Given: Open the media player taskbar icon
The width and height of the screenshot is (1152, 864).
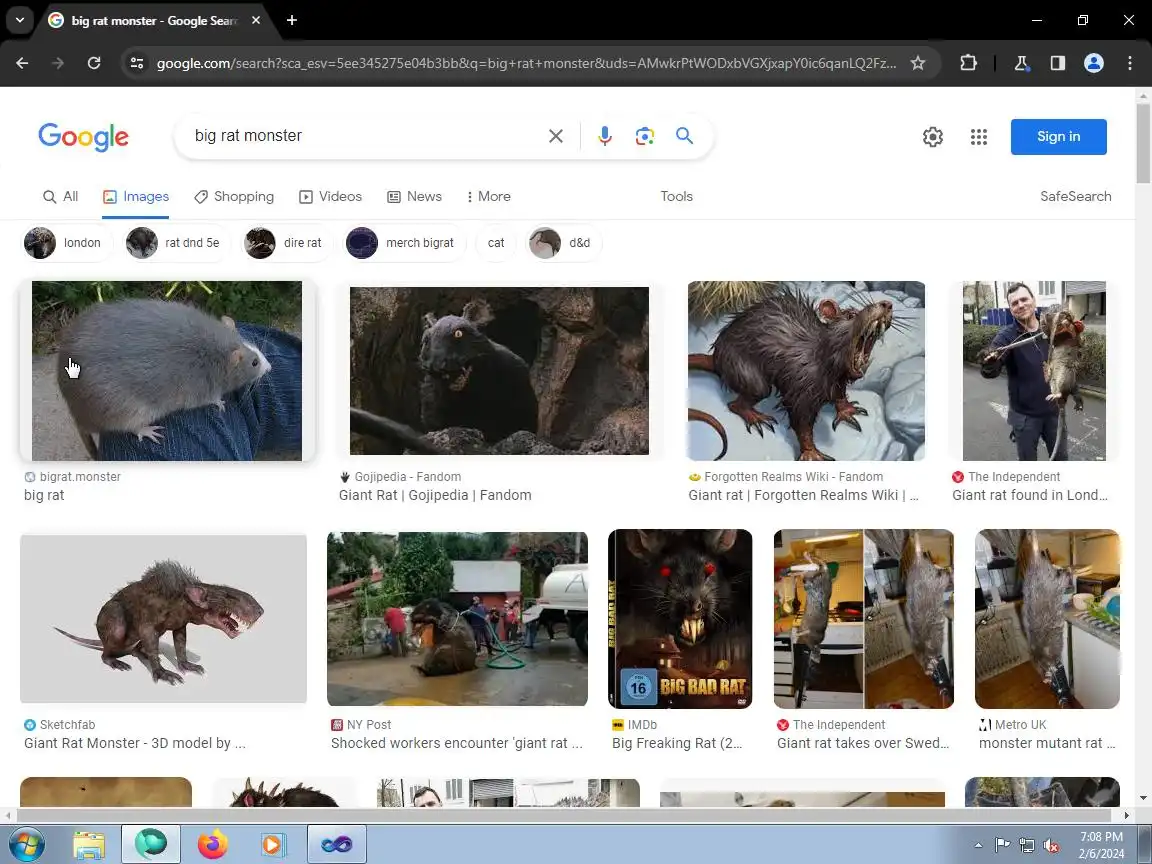Looking at the screenshot, I should (273, 844).
